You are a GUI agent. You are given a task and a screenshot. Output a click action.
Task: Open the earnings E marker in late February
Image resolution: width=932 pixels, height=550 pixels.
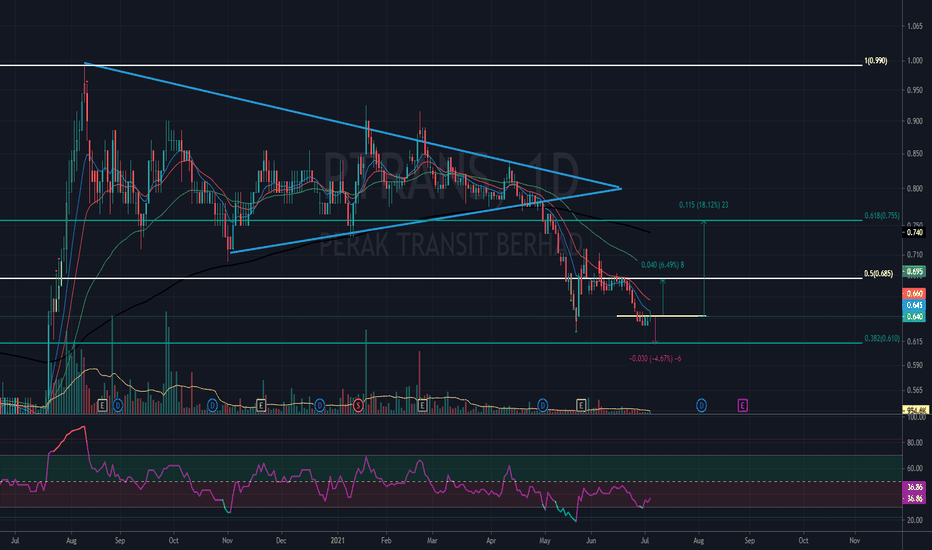[422, 406]
